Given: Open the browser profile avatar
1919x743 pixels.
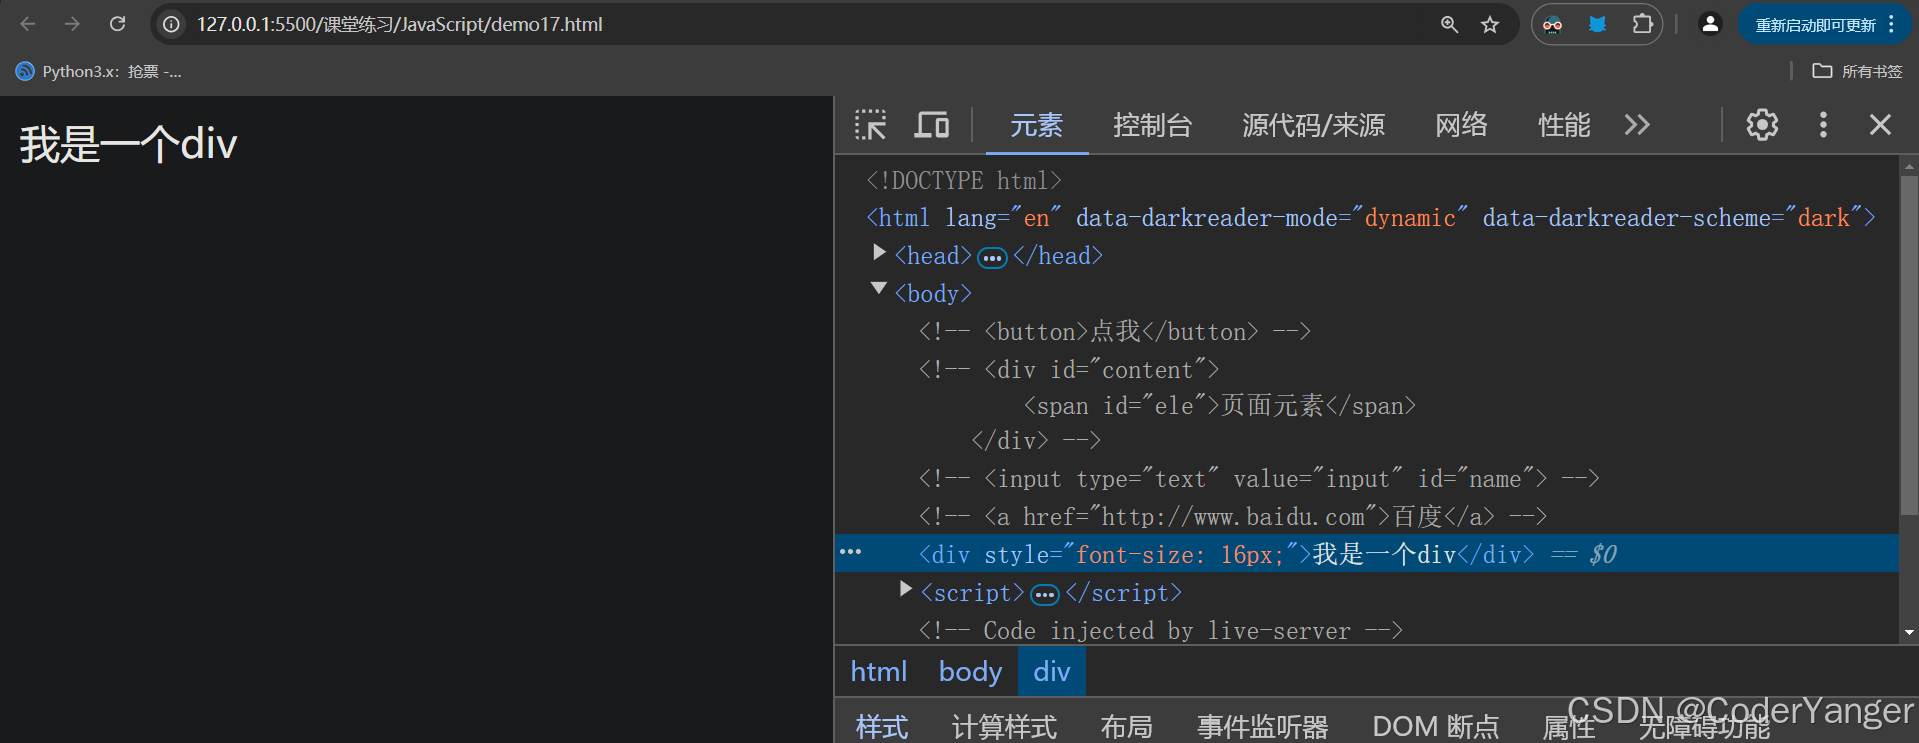Looking at the screenshot, I should click(1710, 24).
